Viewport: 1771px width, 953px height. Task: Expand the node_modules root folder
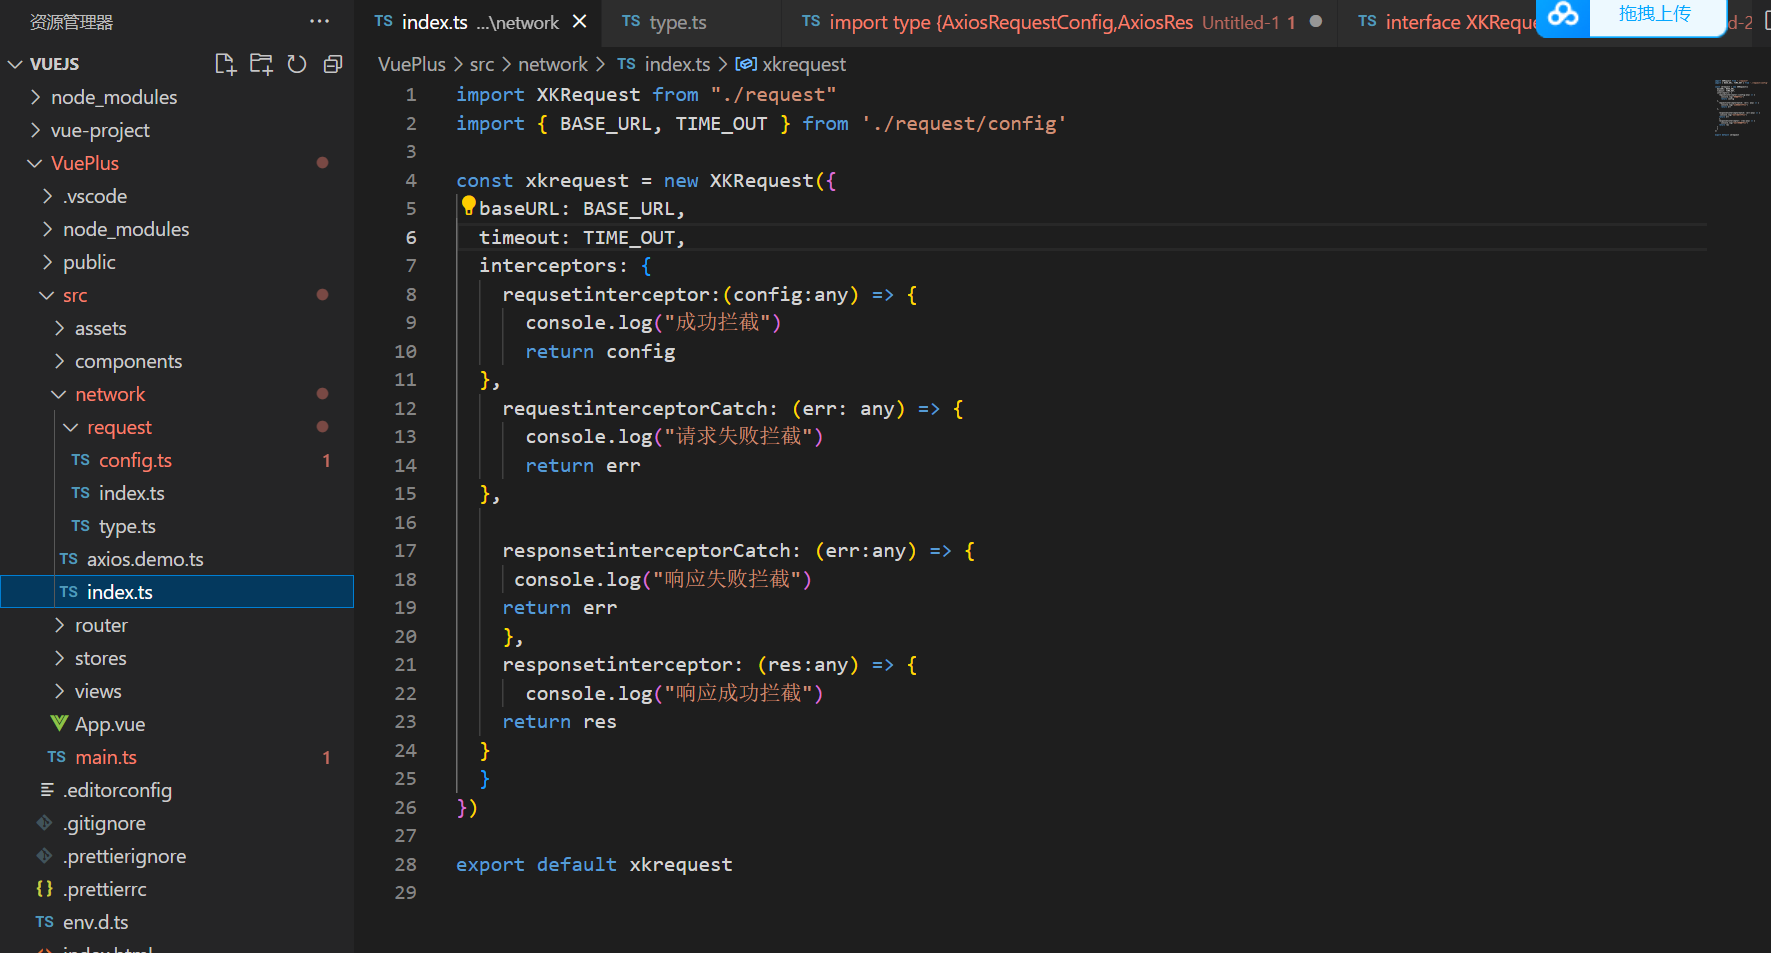113,97
